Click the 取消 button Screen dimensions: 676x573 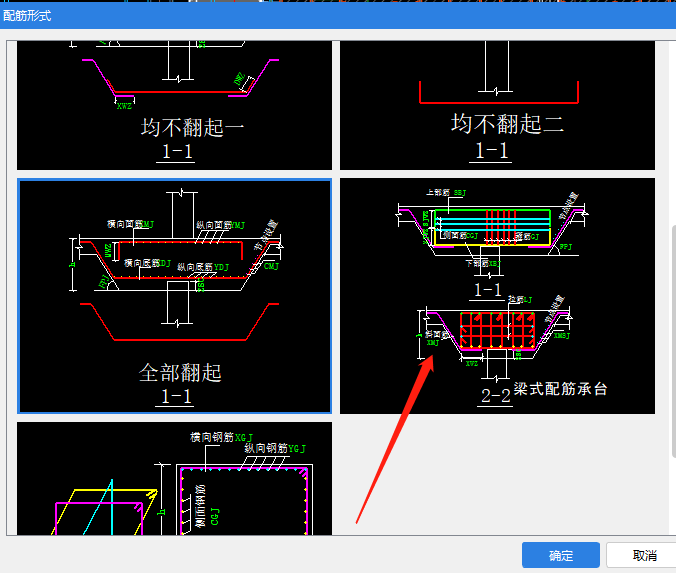[644, 555]
